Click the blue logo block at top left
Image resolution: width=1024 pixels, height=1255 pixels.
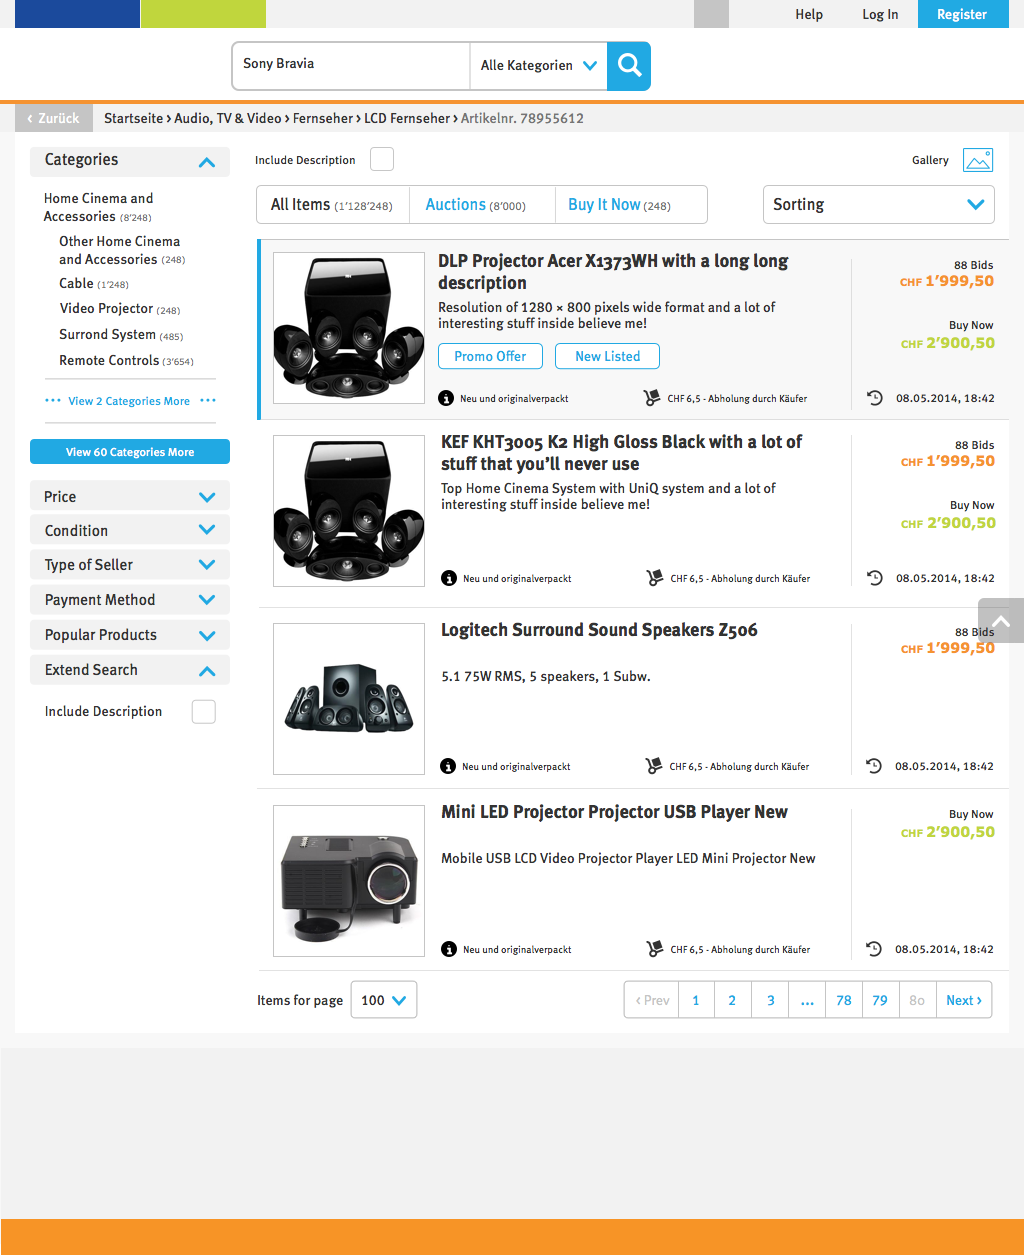[77, 14]
